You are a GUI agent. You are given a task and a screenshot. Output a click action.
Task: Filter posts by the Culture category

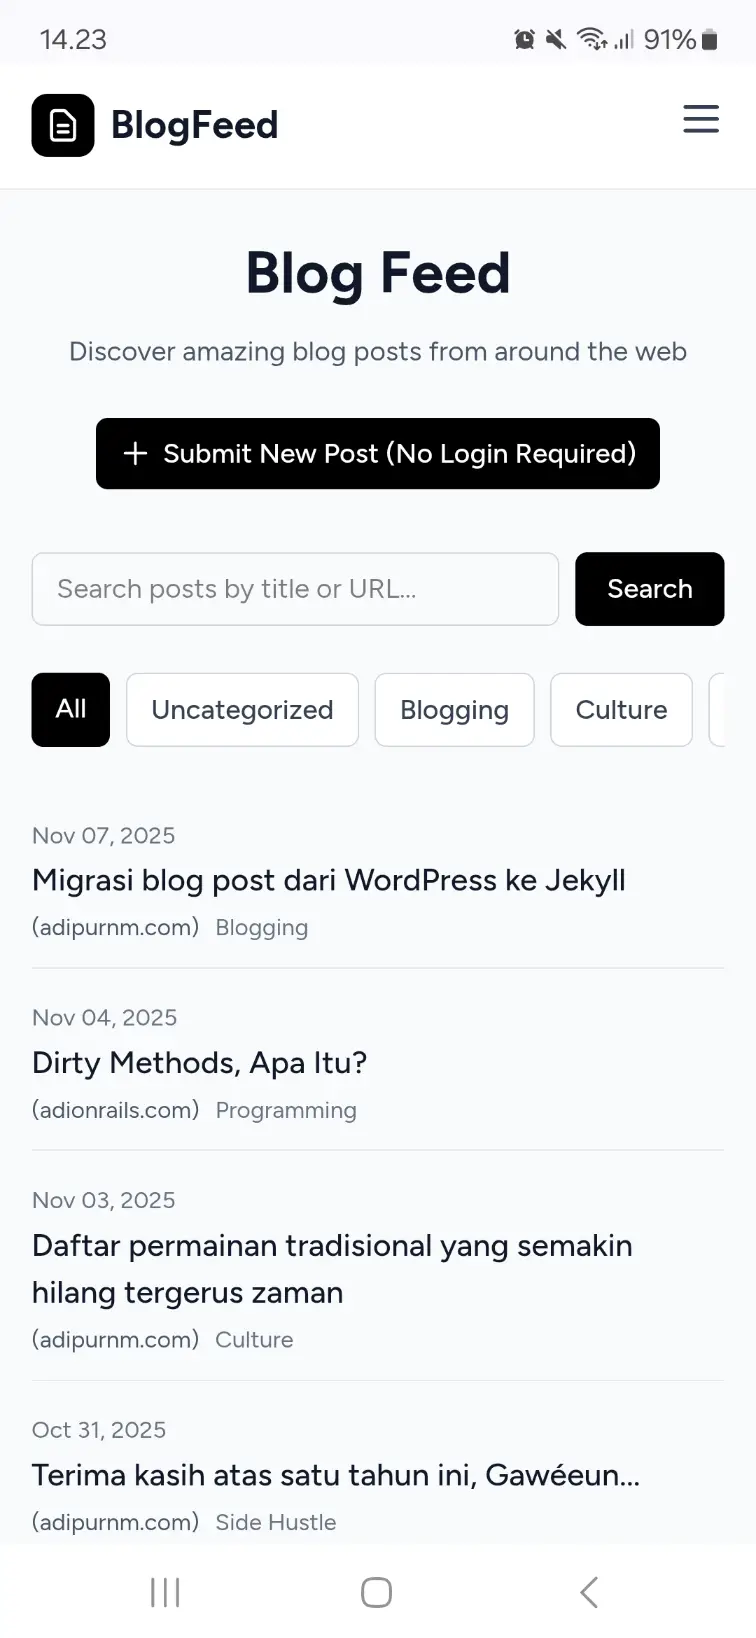pyautogui.click(x=621, y=710)
